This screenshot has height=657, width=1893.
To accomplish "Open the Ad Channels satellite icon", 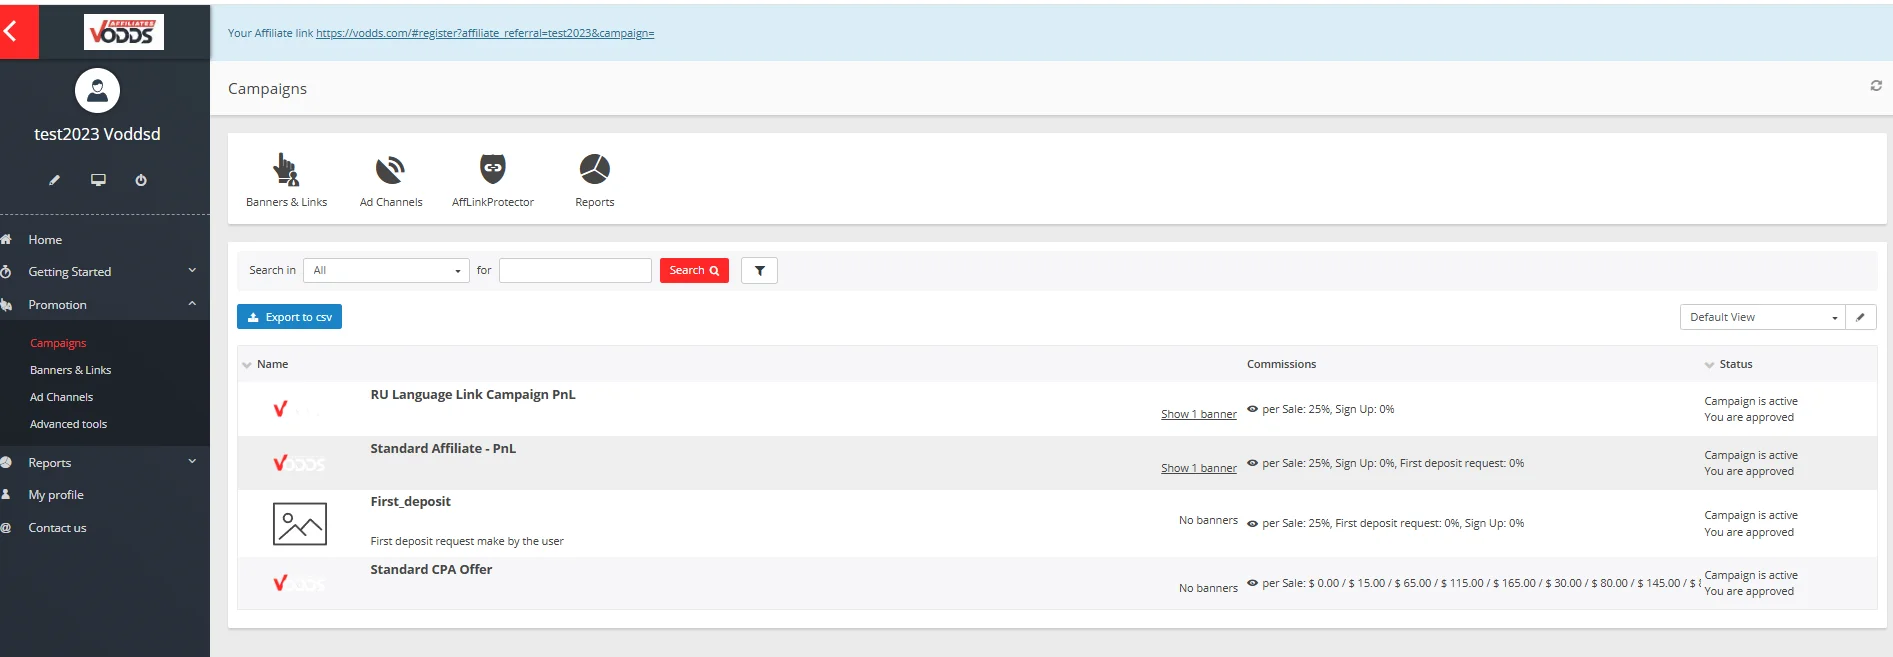I will (x=390, y=170).
